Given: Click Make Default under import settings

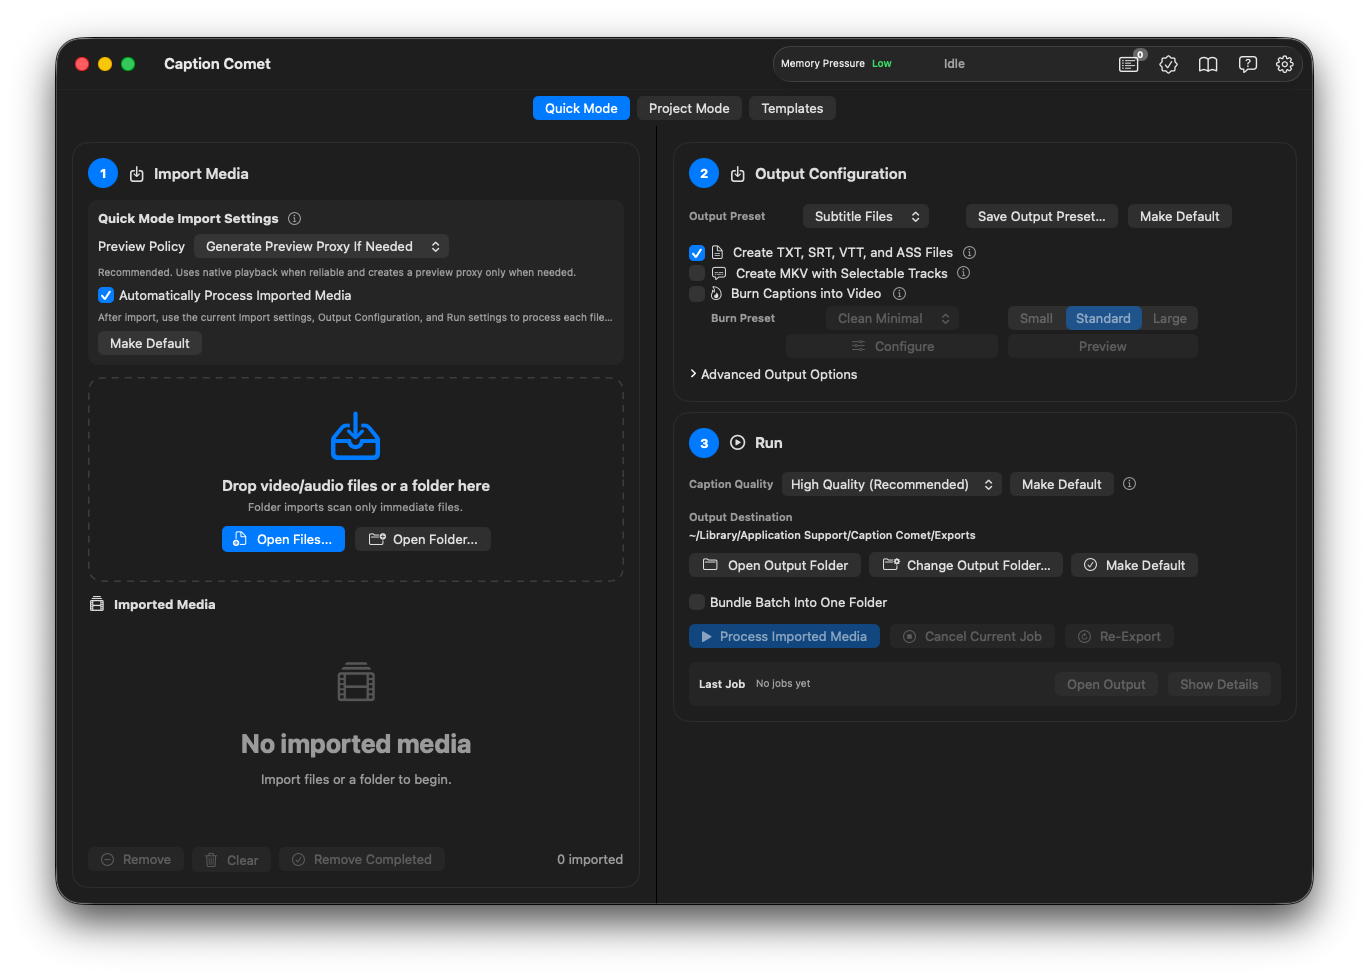Looking at the screenshot, I should pyautogui.click(x=150, y=343).
